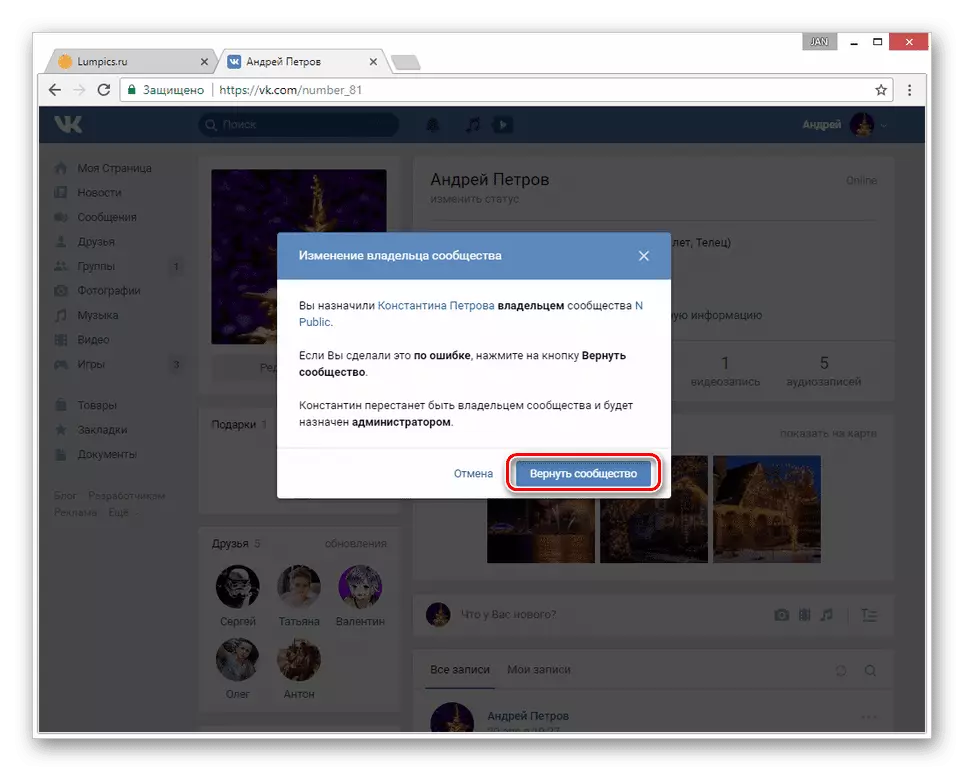964x771 pixels.
Task: Click the video play icon in header
Action: point(502,125)
